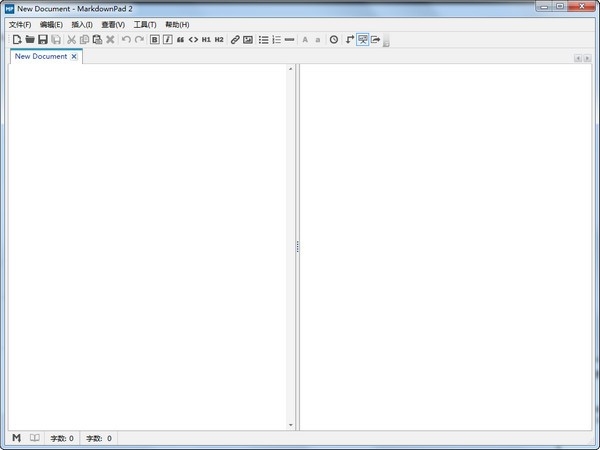
Task: Open the toolbar overflow options arrow
Action: tap(386, 41)
